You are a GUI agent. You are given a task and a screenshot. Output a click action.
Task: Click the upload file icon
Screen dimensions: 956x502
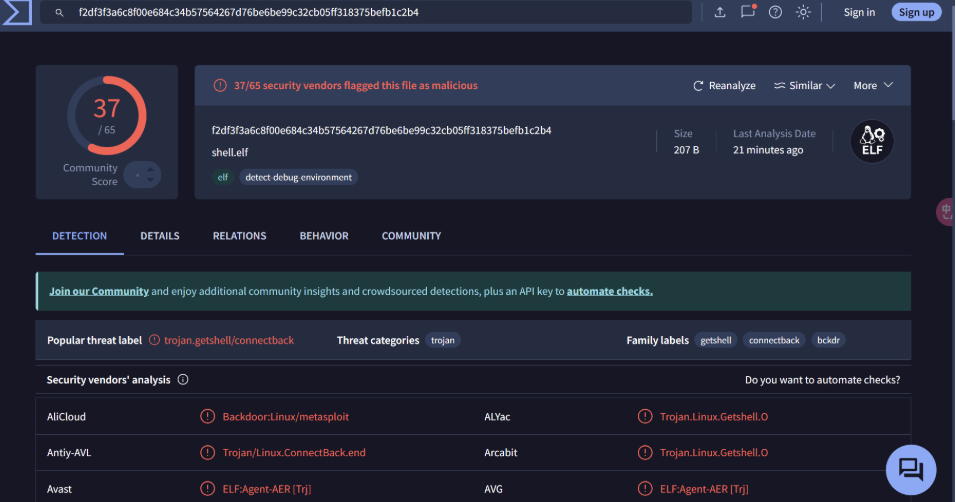coord(720,12)
